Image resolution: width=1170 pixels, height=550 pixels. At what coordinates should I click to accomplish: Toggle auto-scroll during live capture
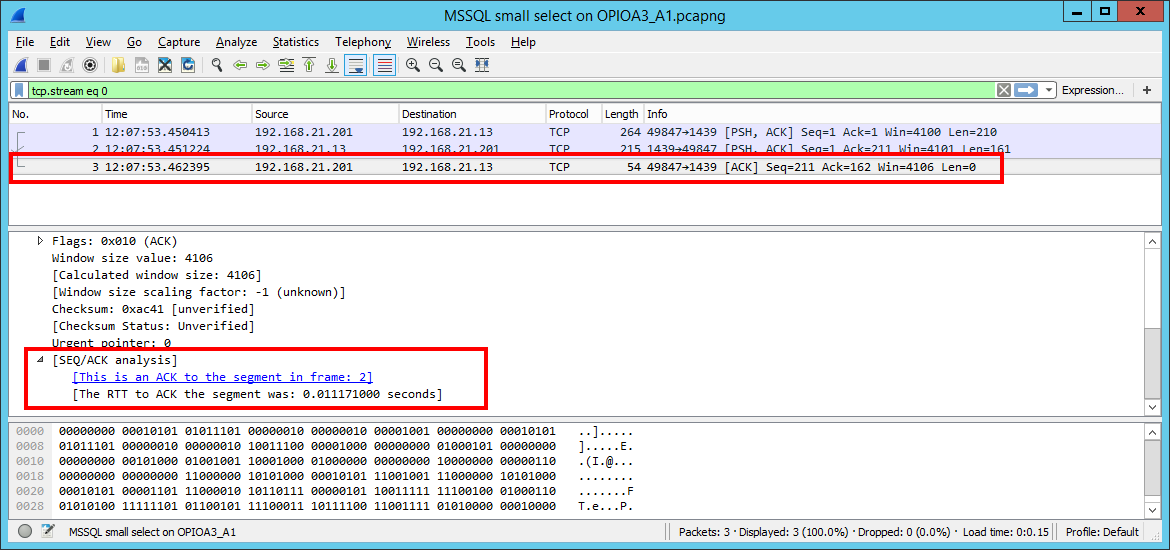(x=356, y=65)
